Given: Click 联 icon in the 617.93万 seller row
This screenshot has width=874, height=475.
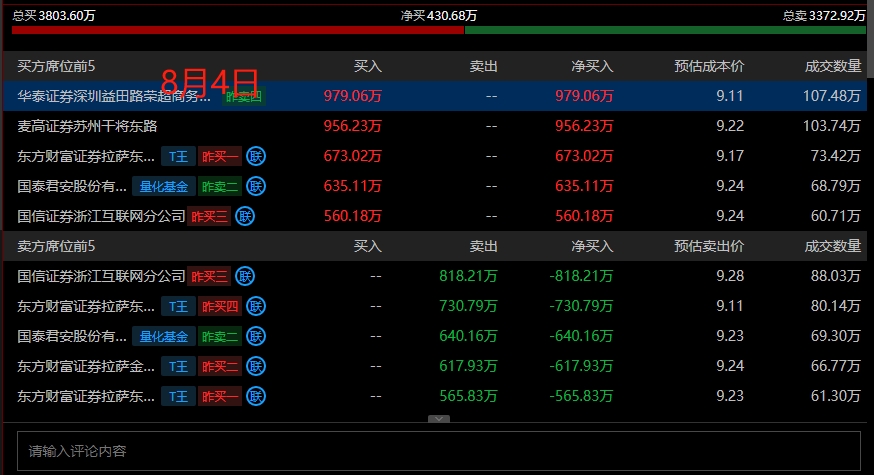Looking at the screenshot, I should pyautogui.click(x=256, y=366).
